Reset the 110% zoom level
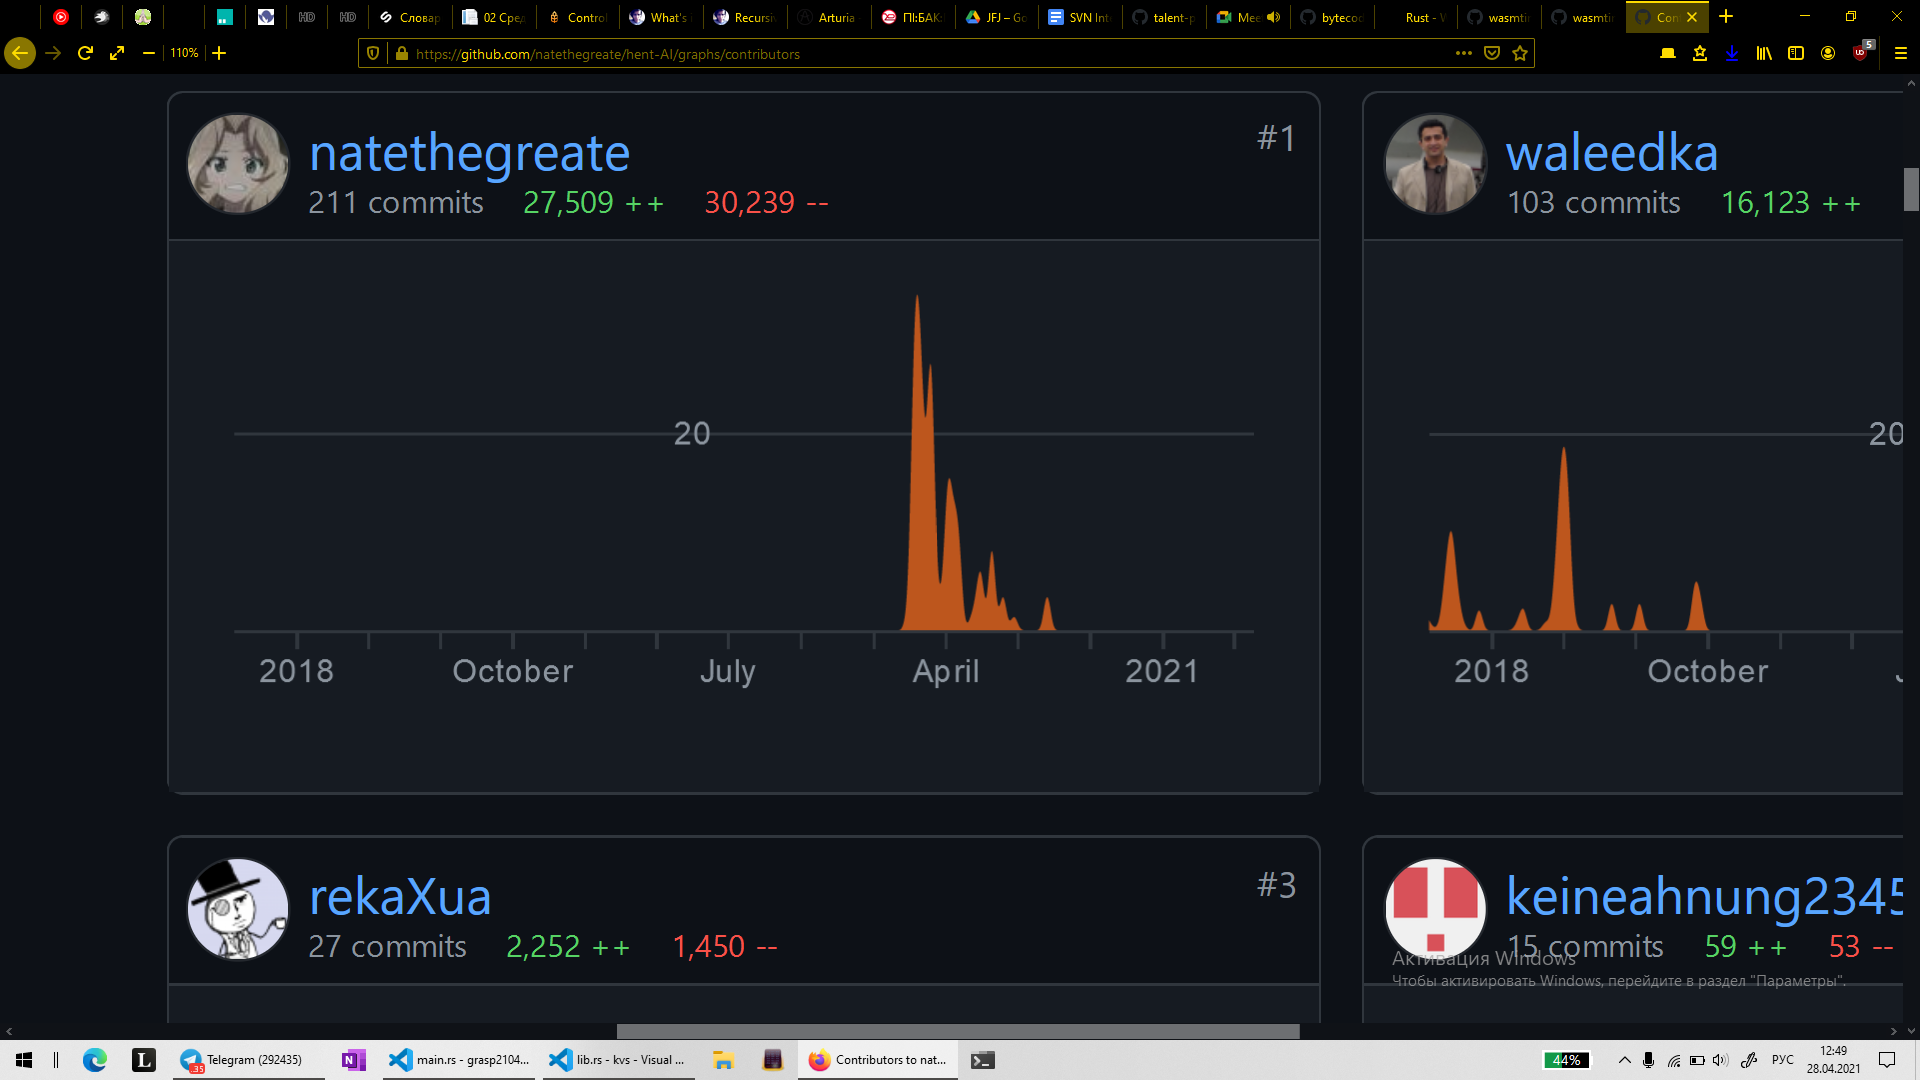Image resolution: width=1920 pixels, height=1080 pixels. (184, 53)
